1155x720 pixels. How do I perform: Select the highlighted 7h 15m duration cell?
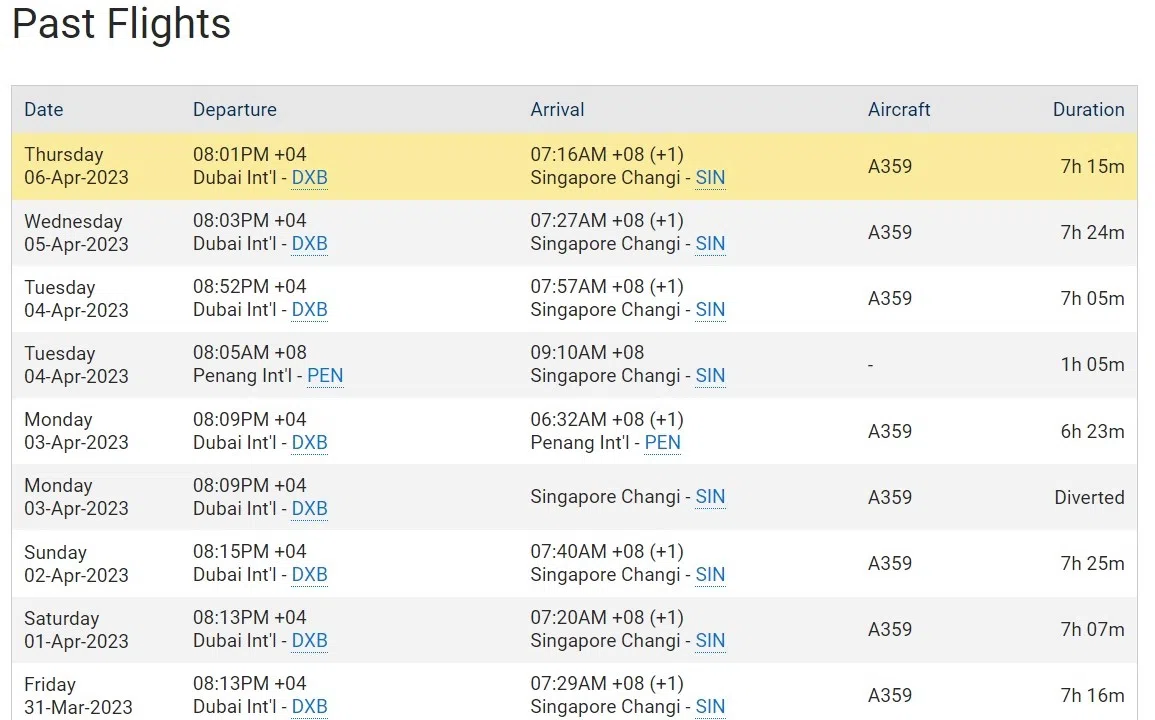point(1092,166)
